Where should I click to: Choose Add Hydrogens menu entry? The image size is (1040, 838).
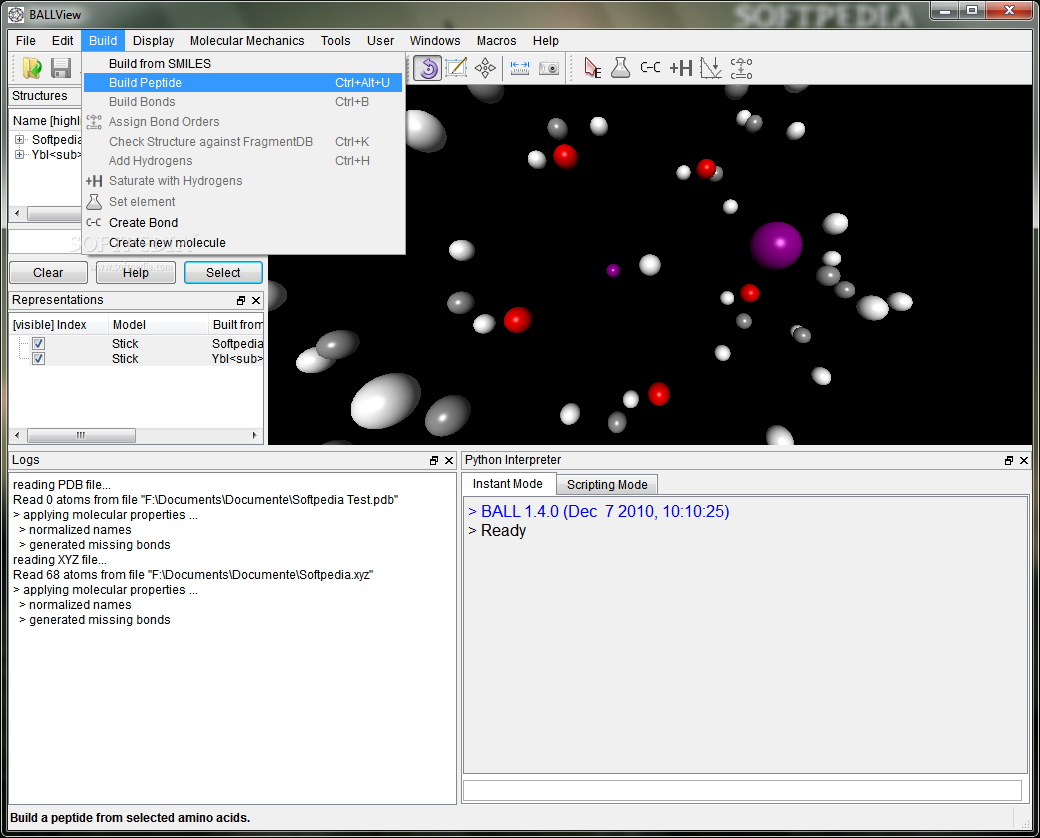coord(243,161)
